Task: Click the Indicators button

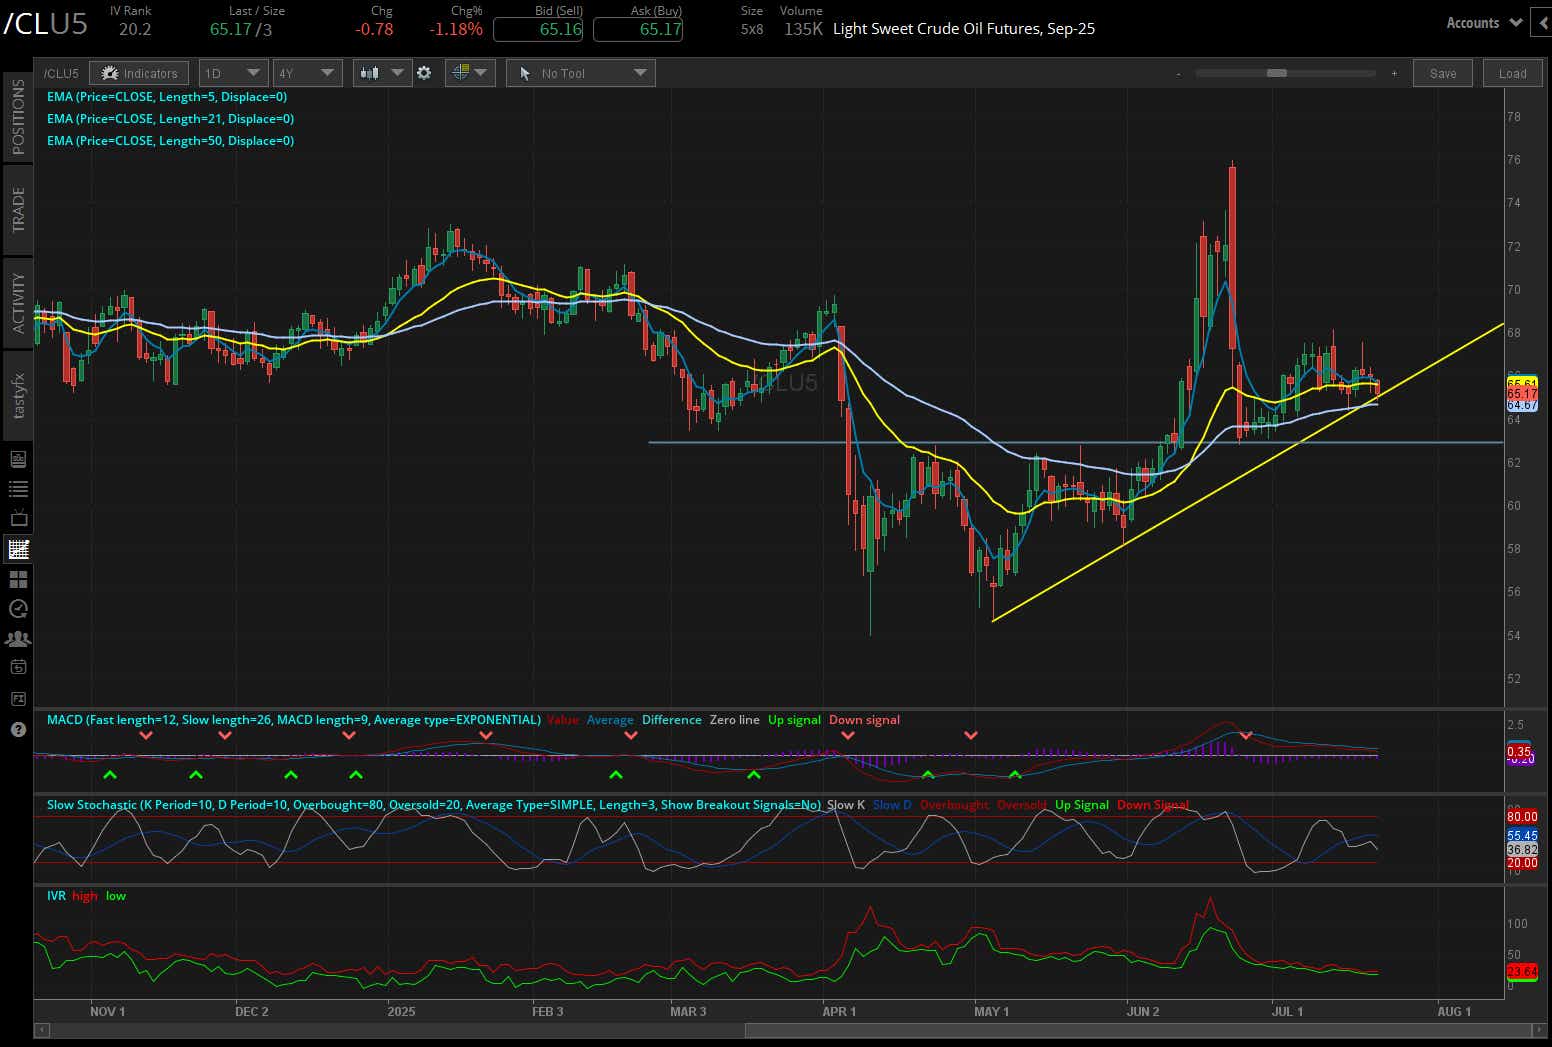Action: click(139, 72)
